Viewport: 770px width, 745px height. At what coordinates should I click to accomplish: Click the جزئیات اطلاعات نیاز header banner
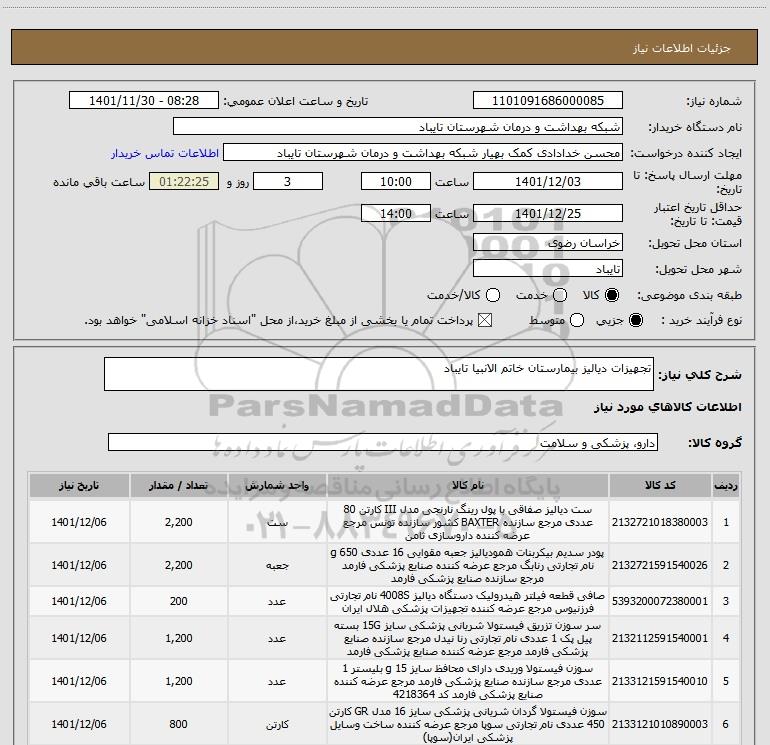(384, 47)
